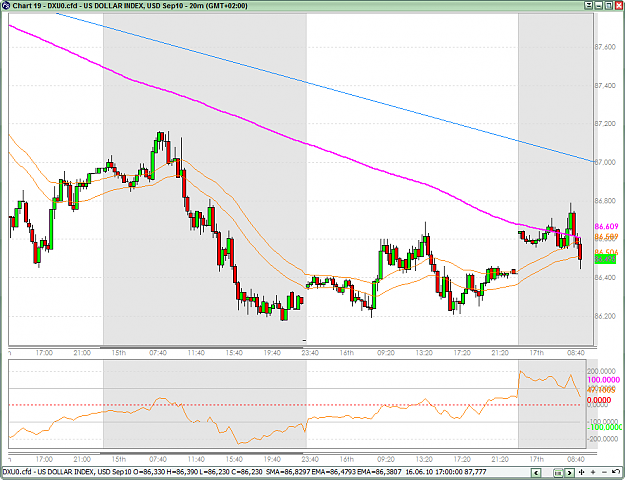Click 17th date label on main time axis
This screenshot has height=480, width=625.
pyautogui.click(x=537, y=353)
